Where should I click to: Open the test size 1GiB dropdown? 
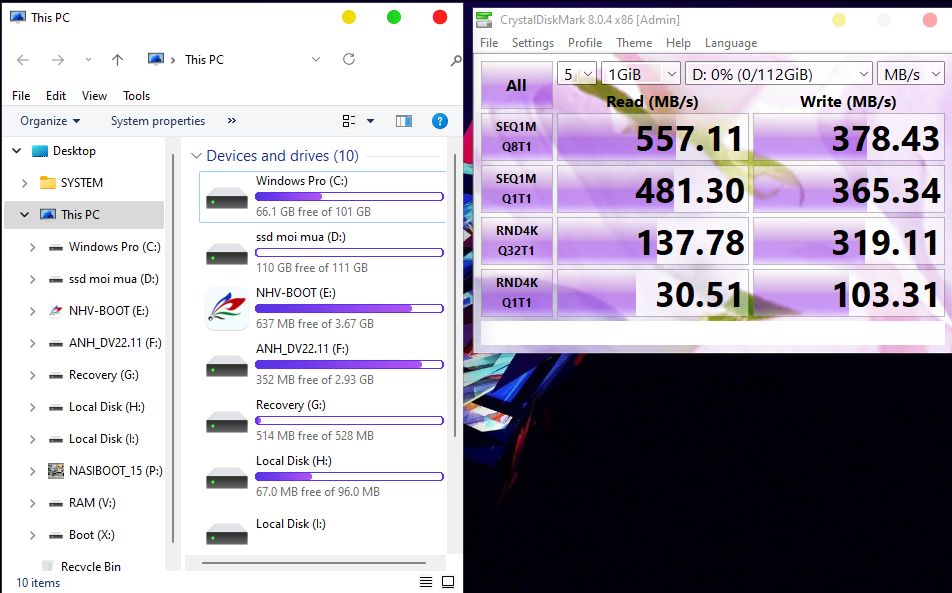coord(640,74)
